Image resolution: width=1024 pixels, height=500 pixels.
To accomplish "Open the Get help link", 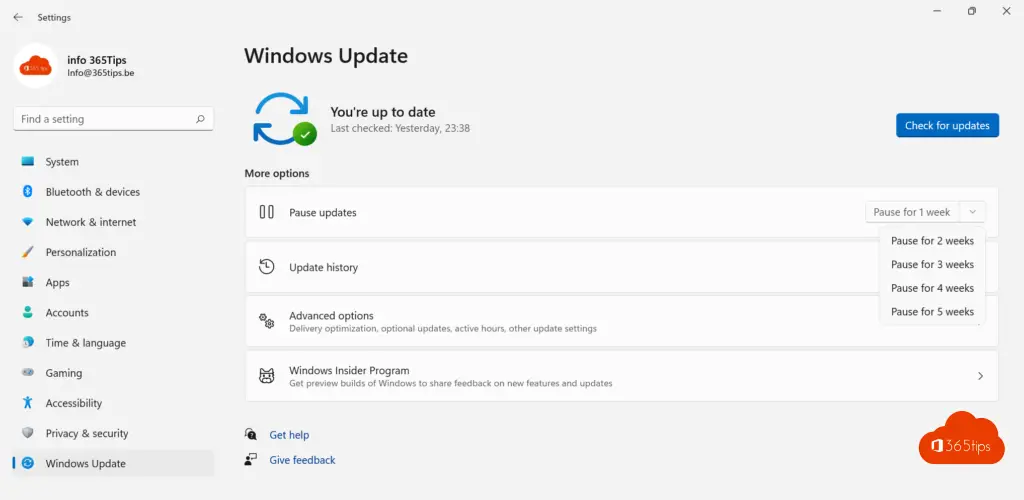I will point(289,435).
